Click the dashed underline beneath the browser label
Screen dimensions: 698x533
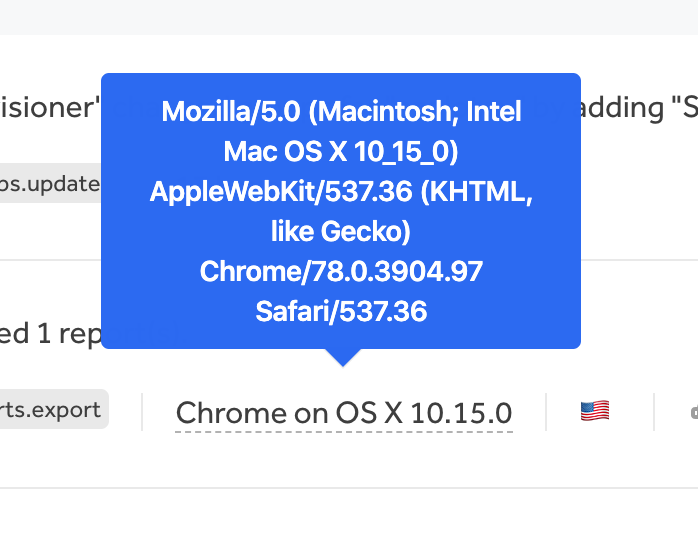tap(344, 431)
